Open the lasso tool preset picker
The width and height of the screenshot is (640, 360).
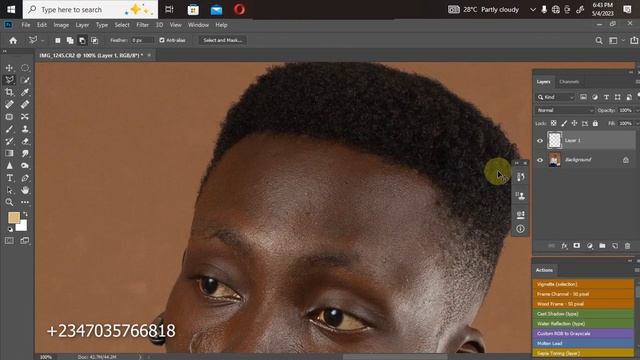coord(36,40)
